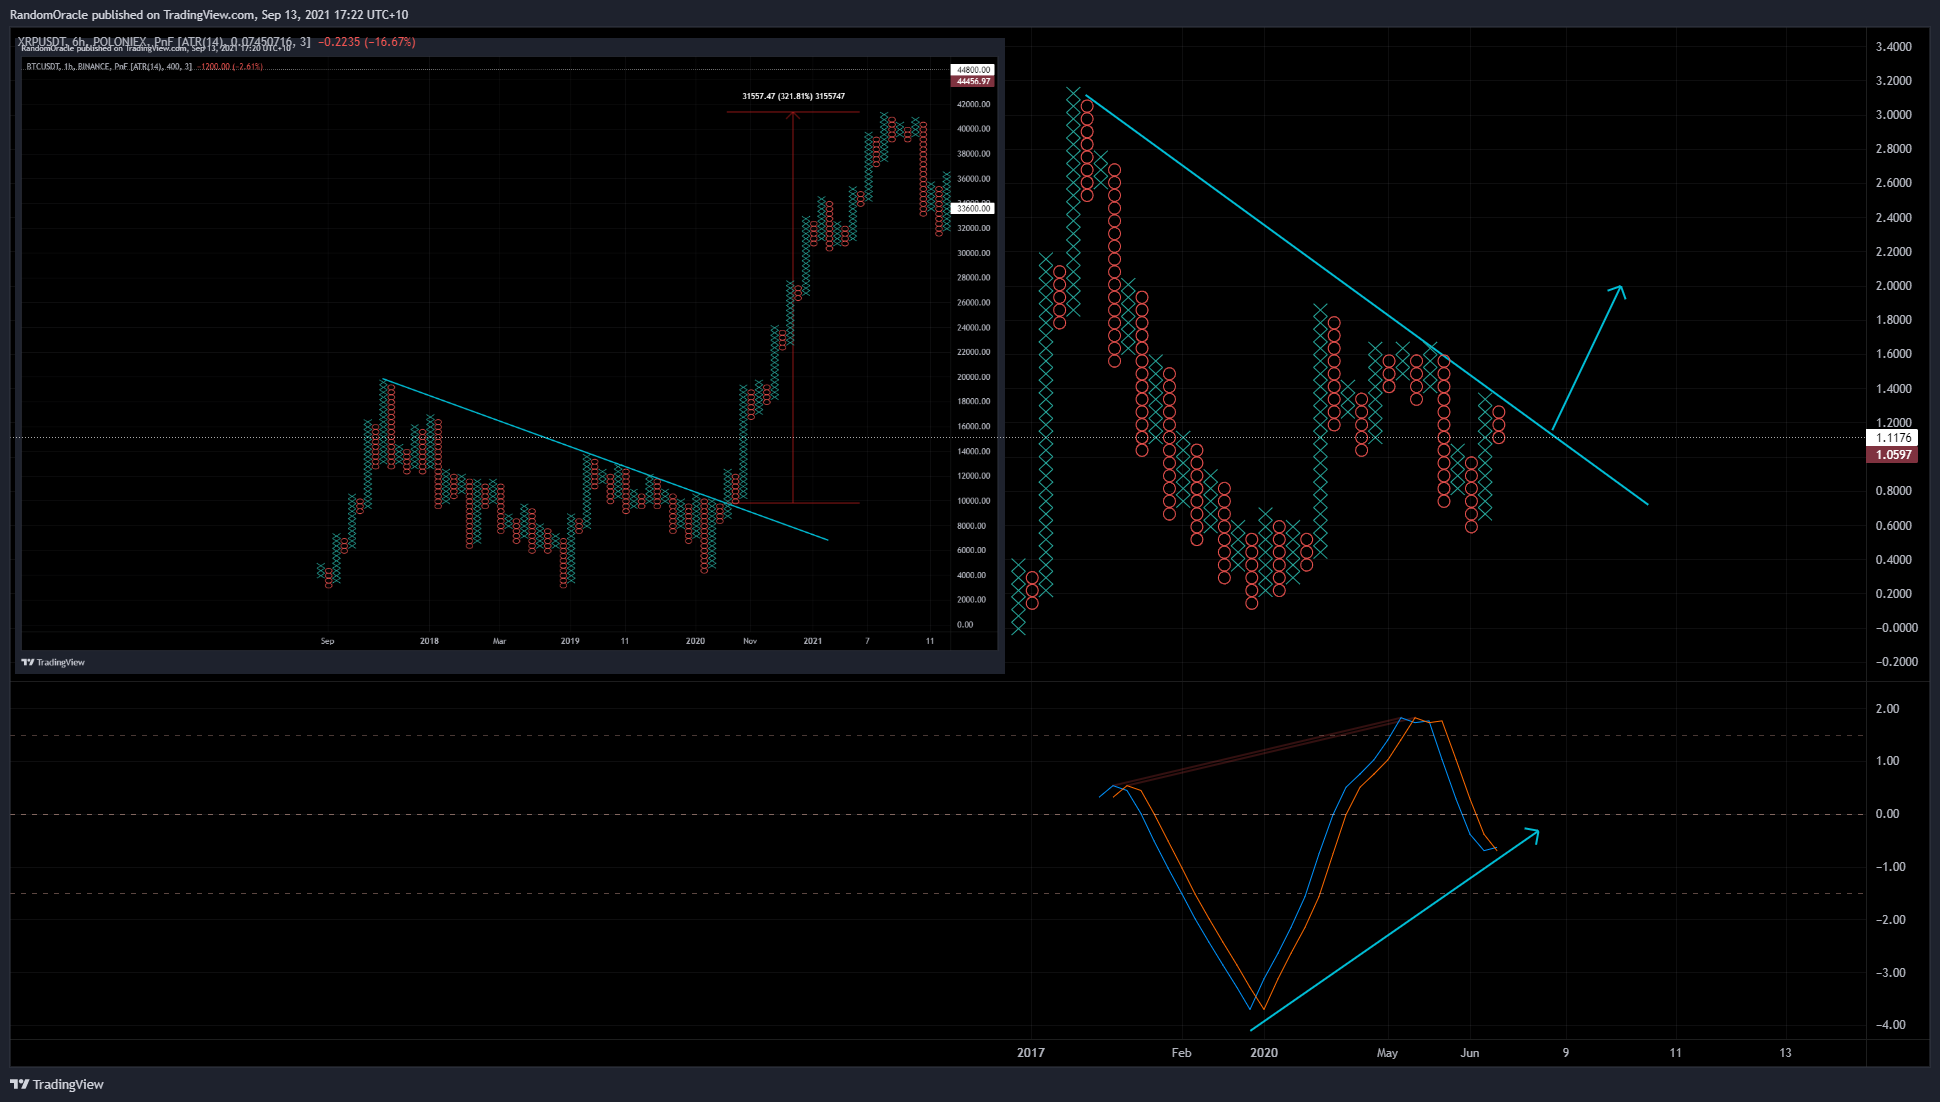Click the RandomOracle published header text
Image resolution: width=1940 pixels, height=1102 pixels.
(x=209, y=14)
